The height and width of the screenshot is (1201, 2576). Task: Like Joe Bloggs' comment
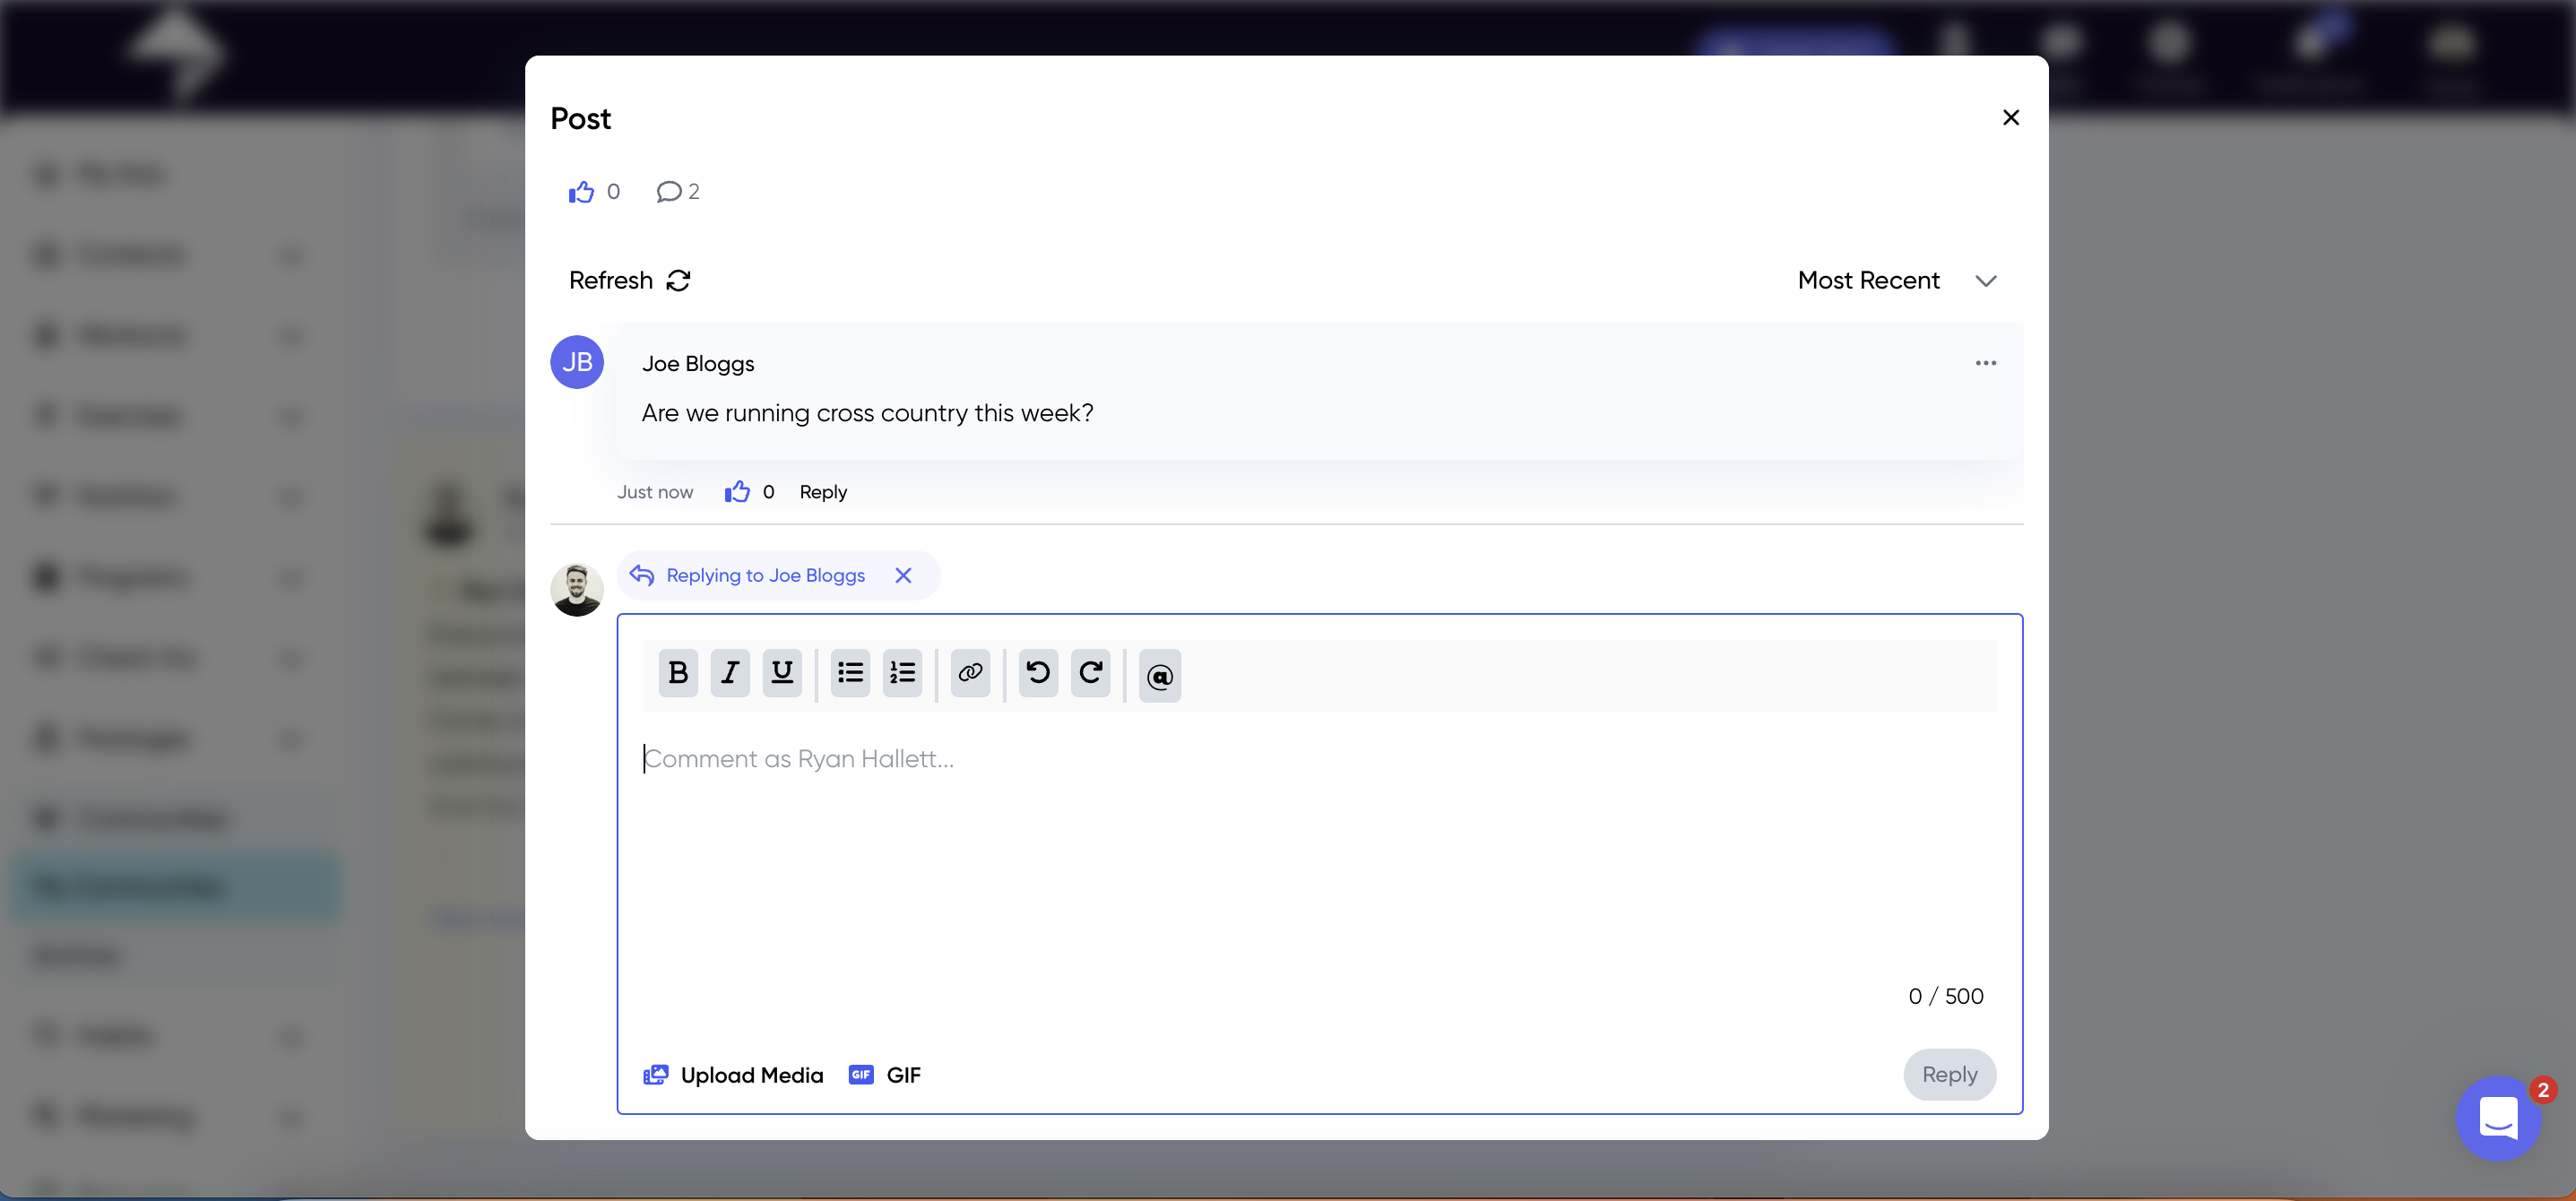pos(737,491)
